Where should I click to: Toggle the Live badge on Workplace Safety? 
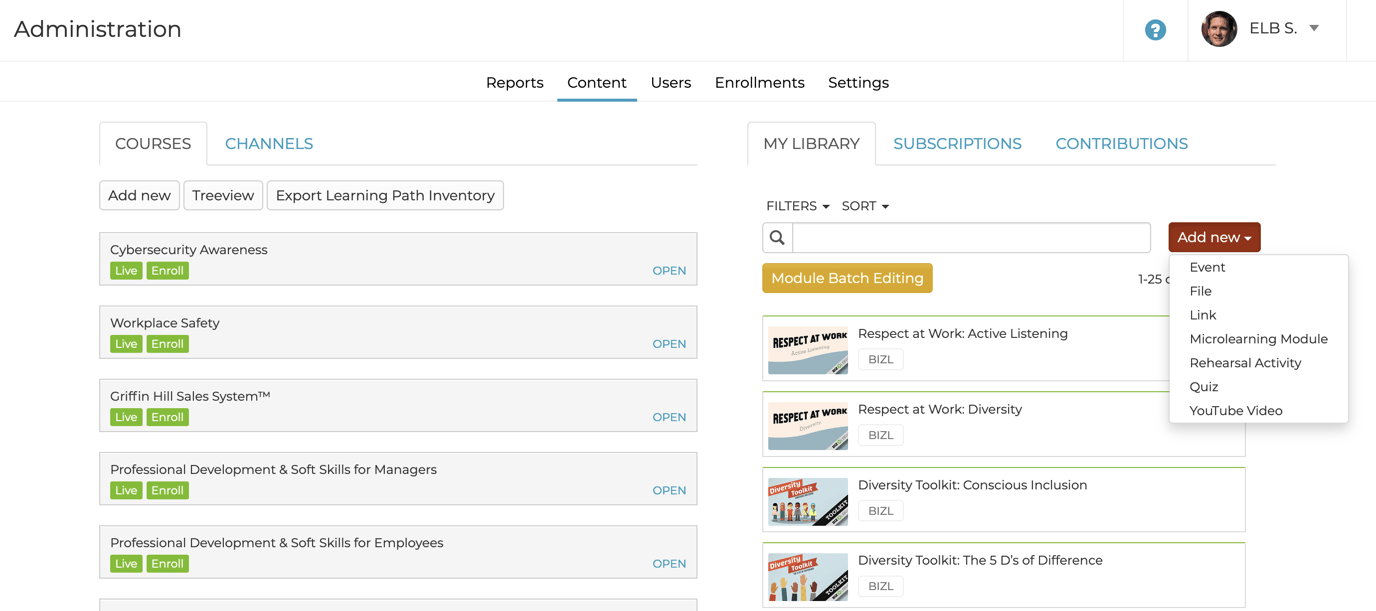coord(126,343)
